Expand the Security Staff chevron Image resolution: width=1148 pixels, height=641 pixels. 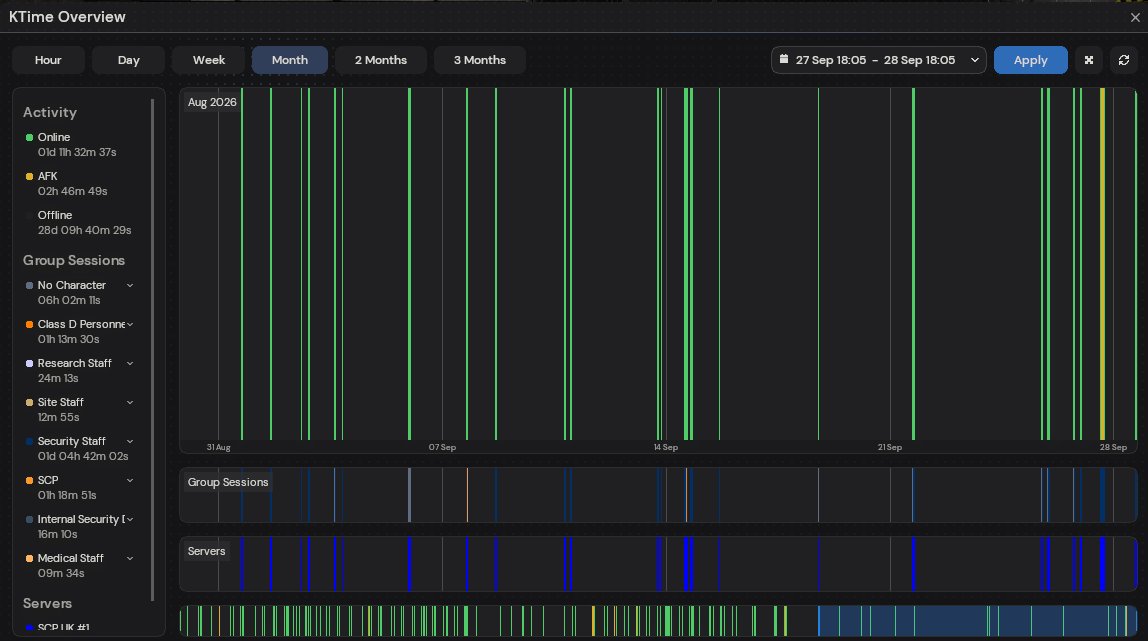click(x=130, y=441)
